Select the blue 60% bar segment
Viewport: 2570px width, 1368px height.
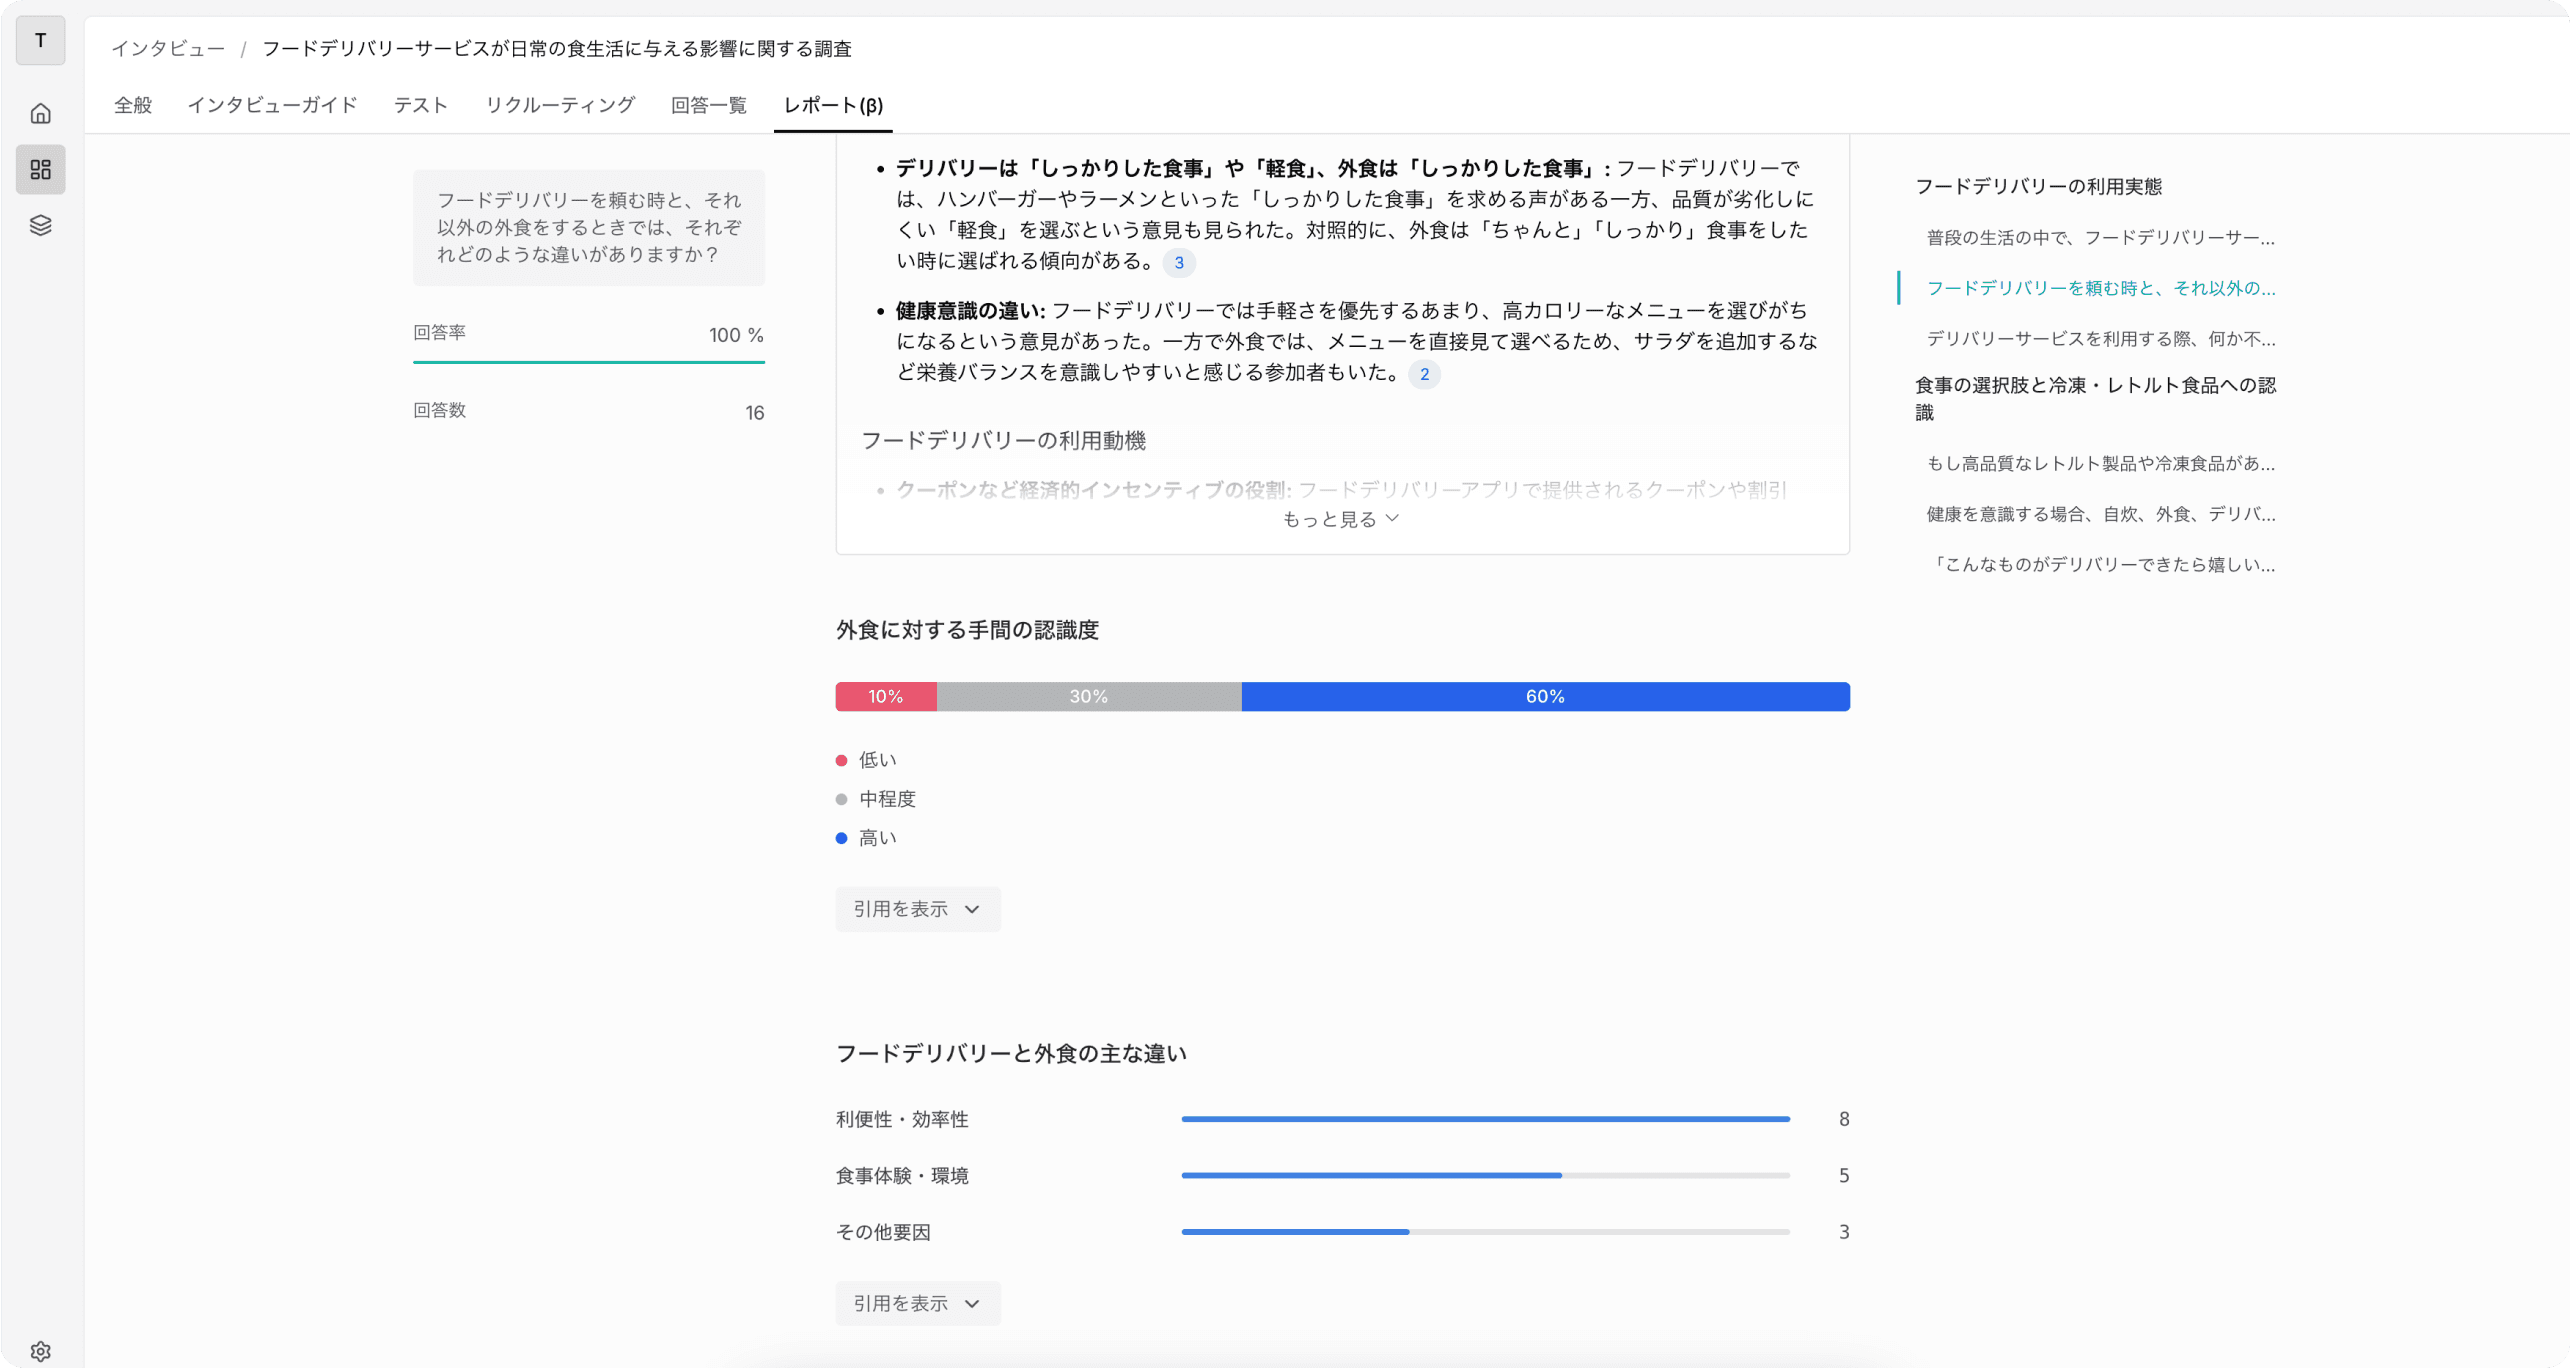(1544, 696)
